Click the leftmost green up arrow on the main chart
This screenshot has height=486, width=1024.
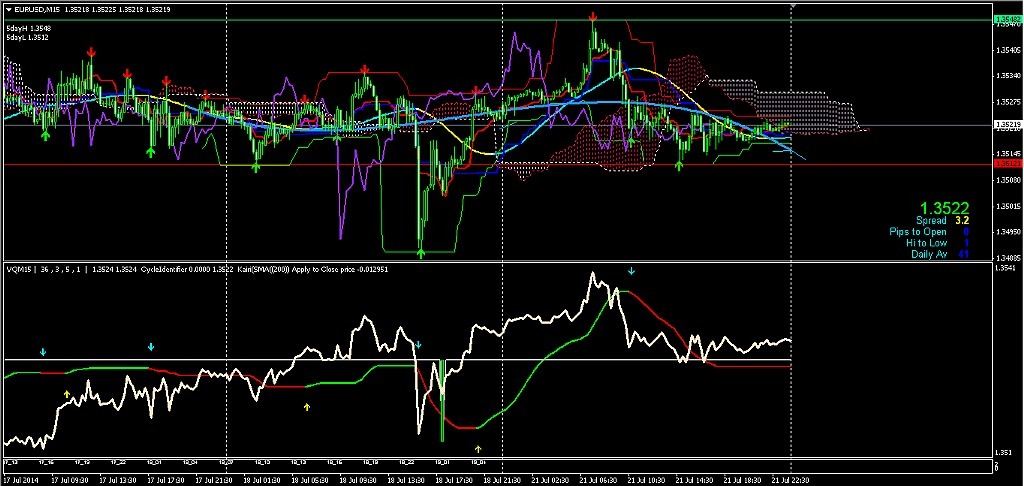tap(45, 135)
